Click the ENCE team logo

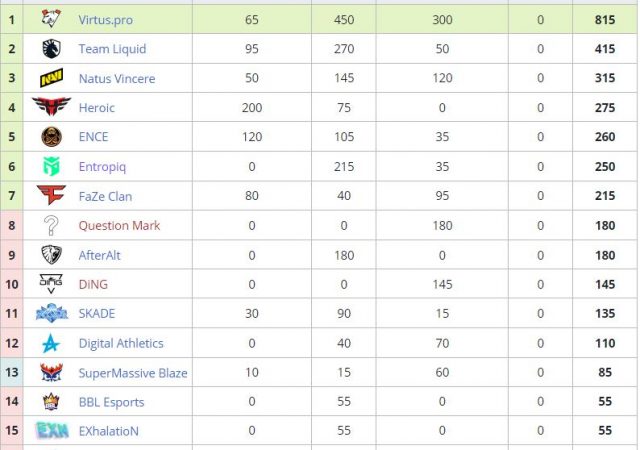click(x=51, y=137)
